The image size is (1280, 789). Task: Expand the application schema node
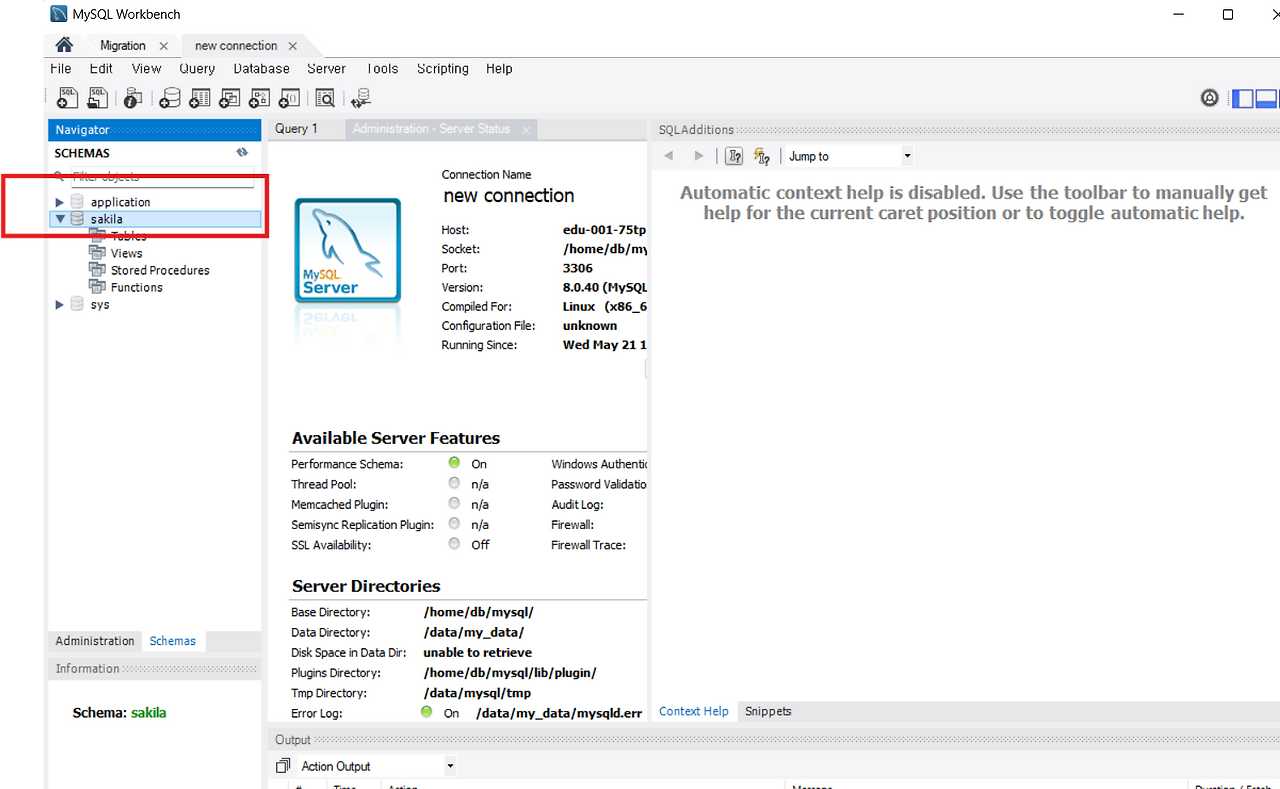[60, 202]
